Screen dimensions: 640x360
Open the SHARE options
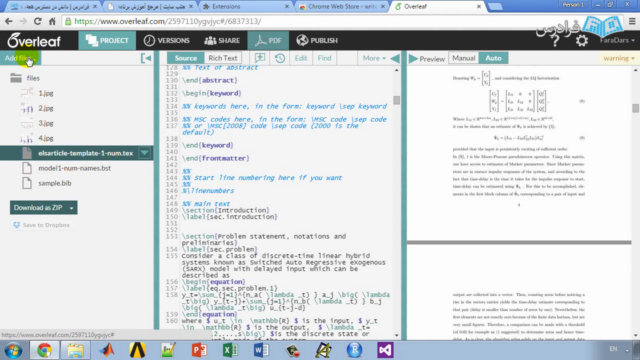222,40
